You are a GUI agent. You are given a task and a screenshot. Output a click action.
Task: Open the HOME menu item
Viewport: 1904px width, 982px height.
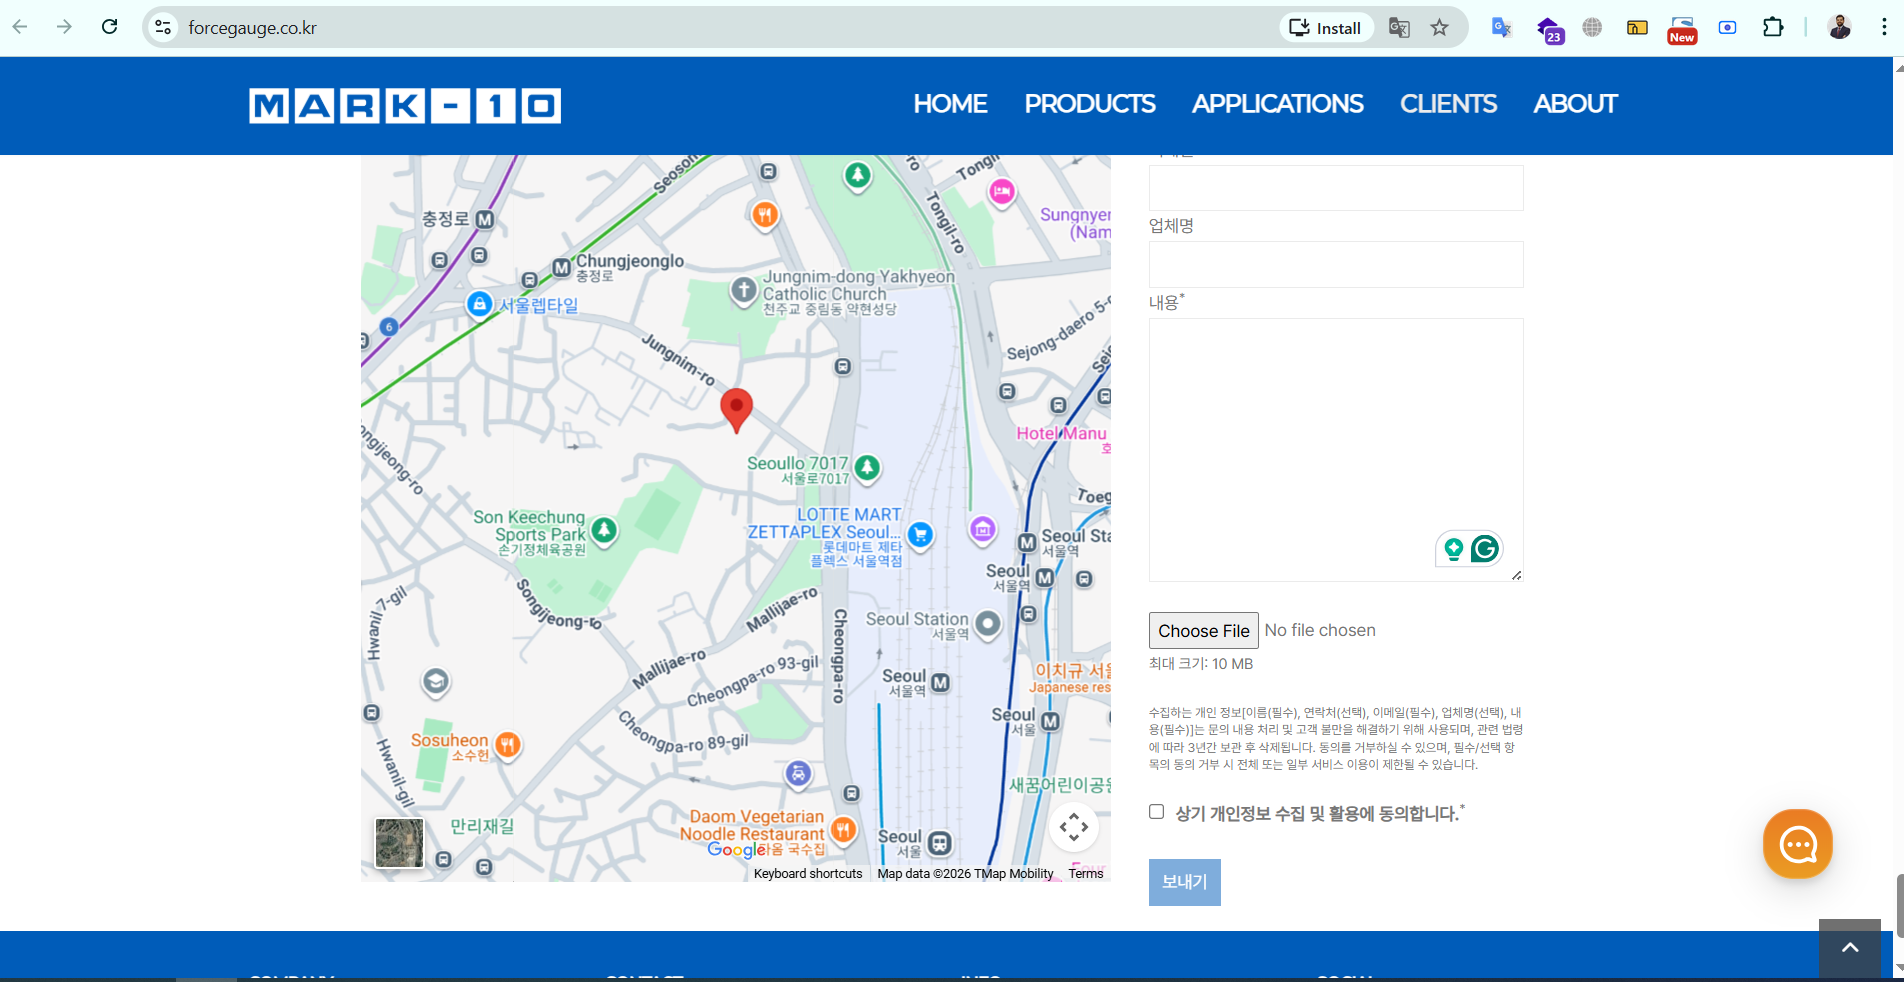click(950, 104)
